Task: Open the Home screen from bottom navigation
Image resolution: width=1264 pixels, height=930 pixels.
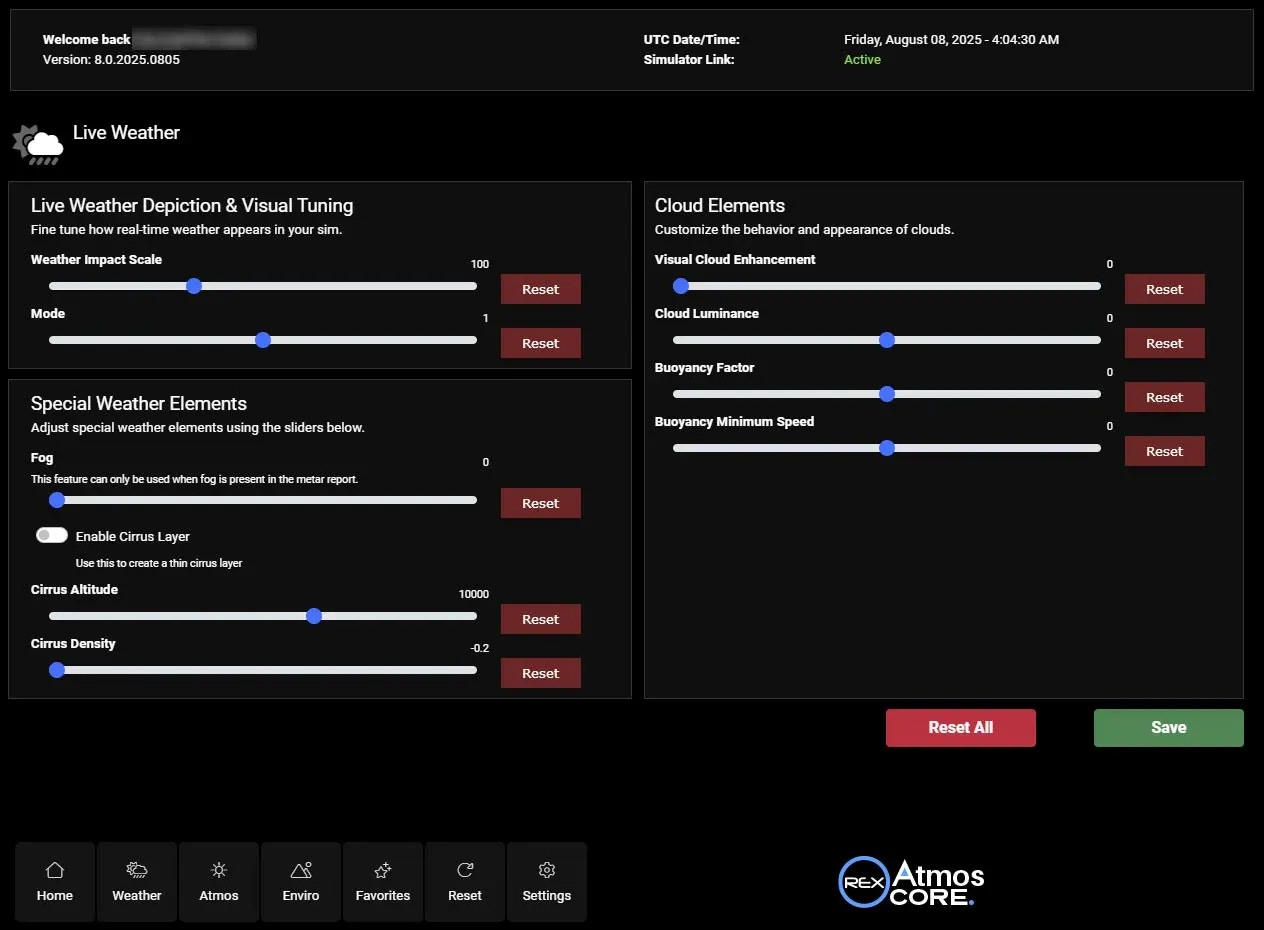Action: coord(54,881)
